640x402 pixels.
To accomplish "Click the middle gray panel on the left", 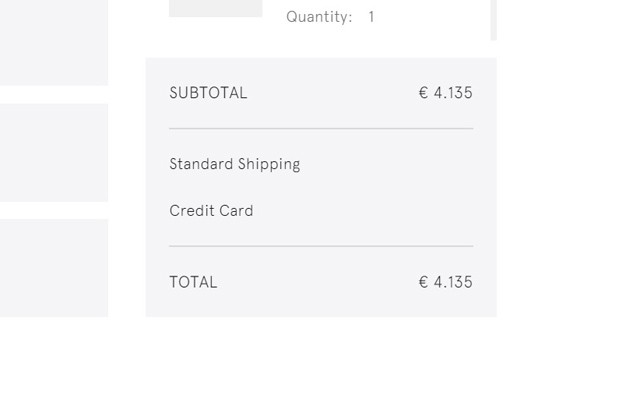I will (54, 152).
